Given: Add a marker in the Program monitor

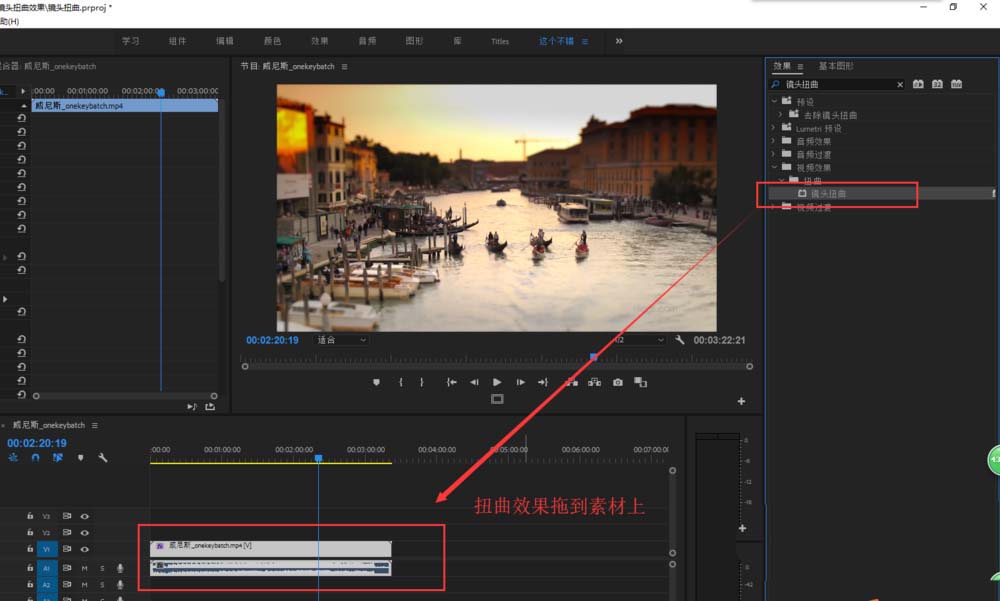Looking at the screenshot, I should point(377,382).
